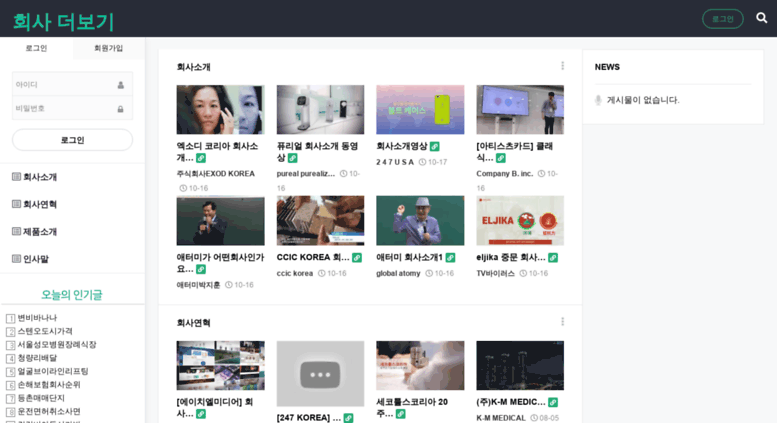Open the 애터미가 어떤회사인가요 thumbnail

(x=221, y=220)
